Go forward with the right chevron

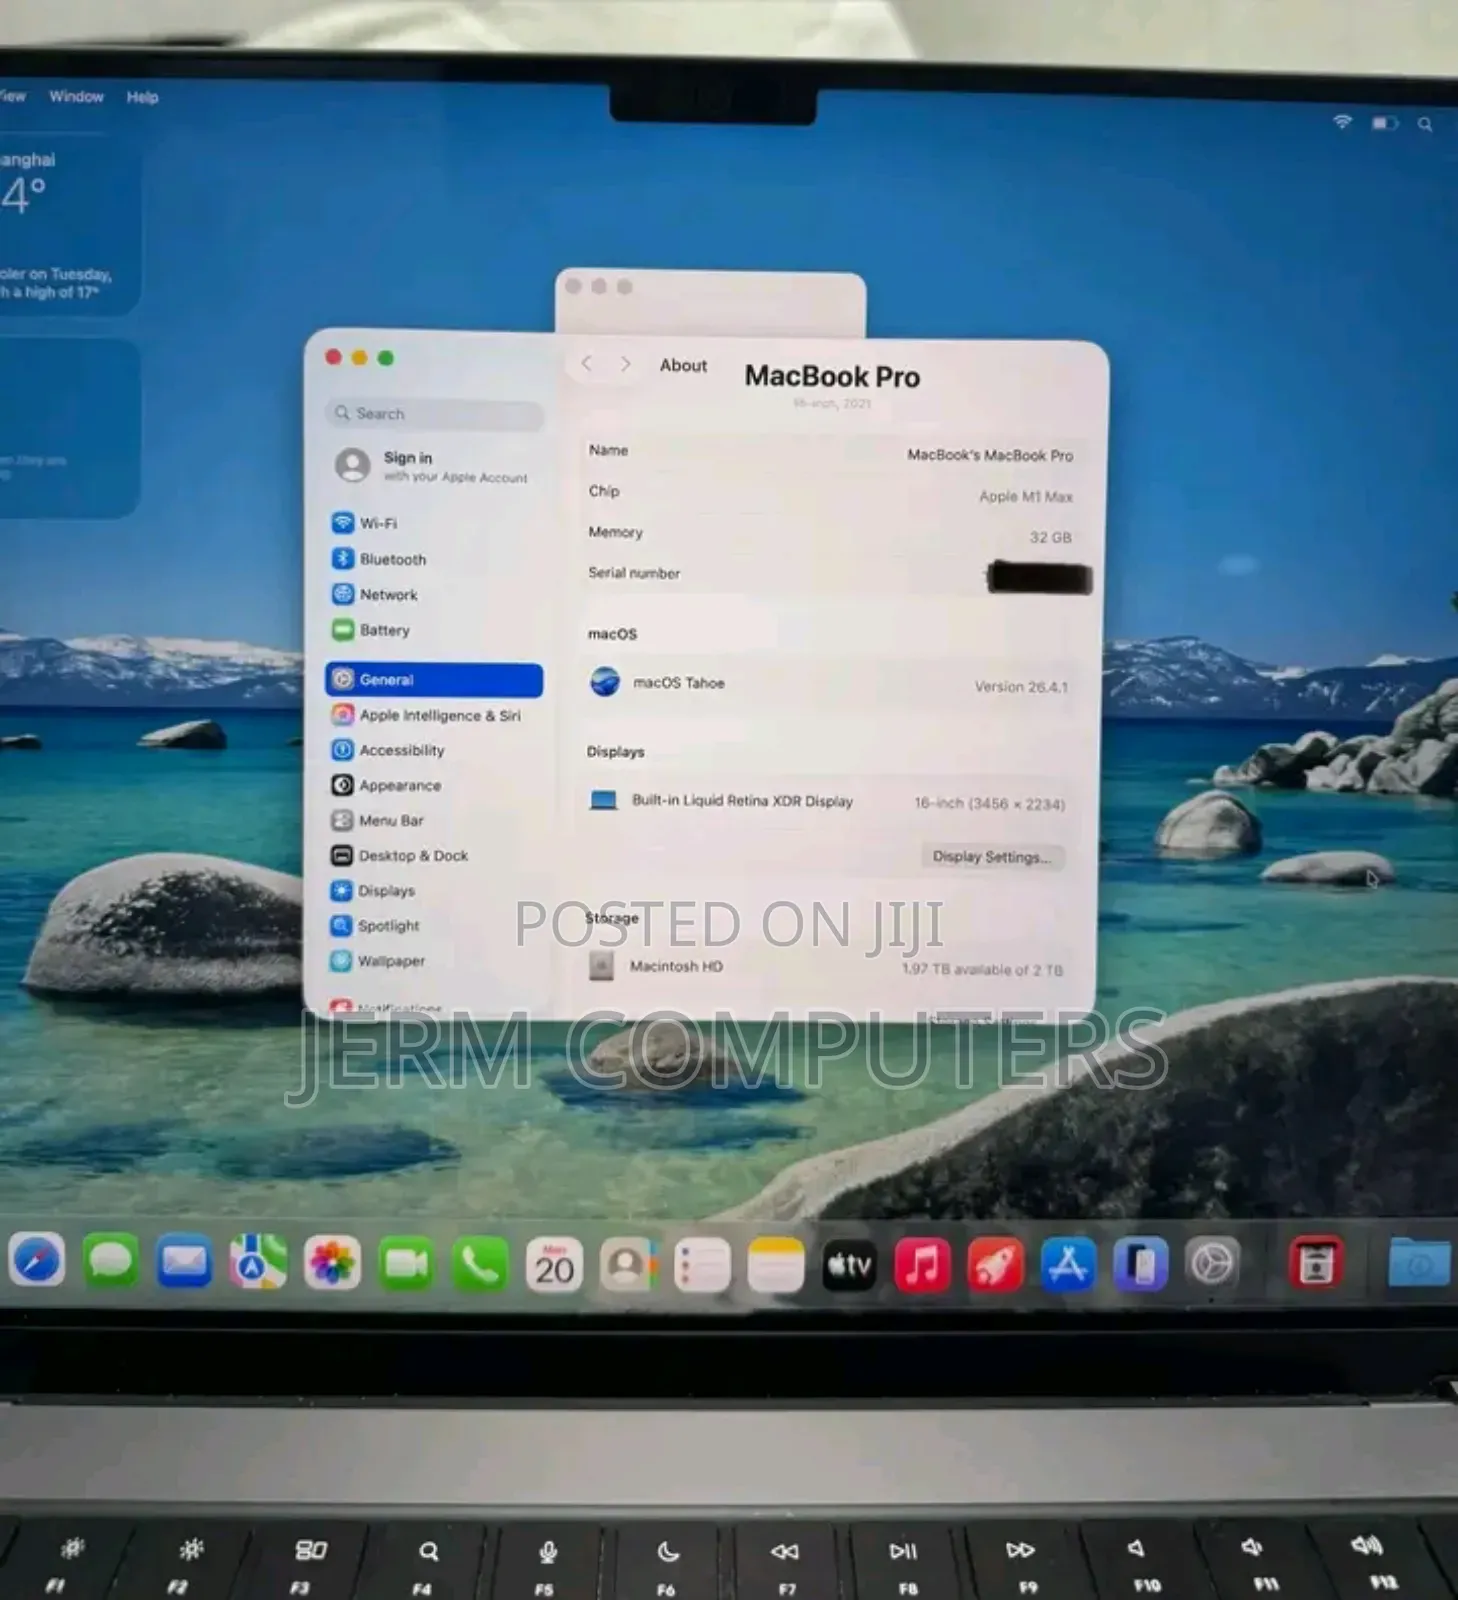[625, 364]
